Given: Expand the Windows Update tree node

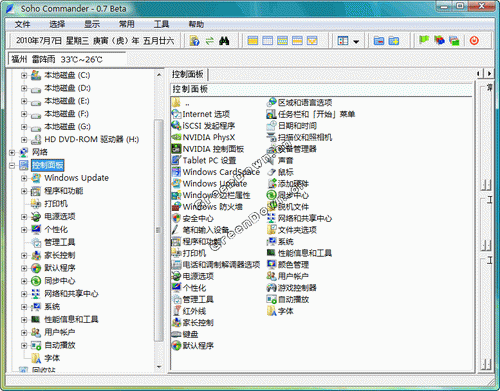Looking at the screenshot, I should (24, 178).
